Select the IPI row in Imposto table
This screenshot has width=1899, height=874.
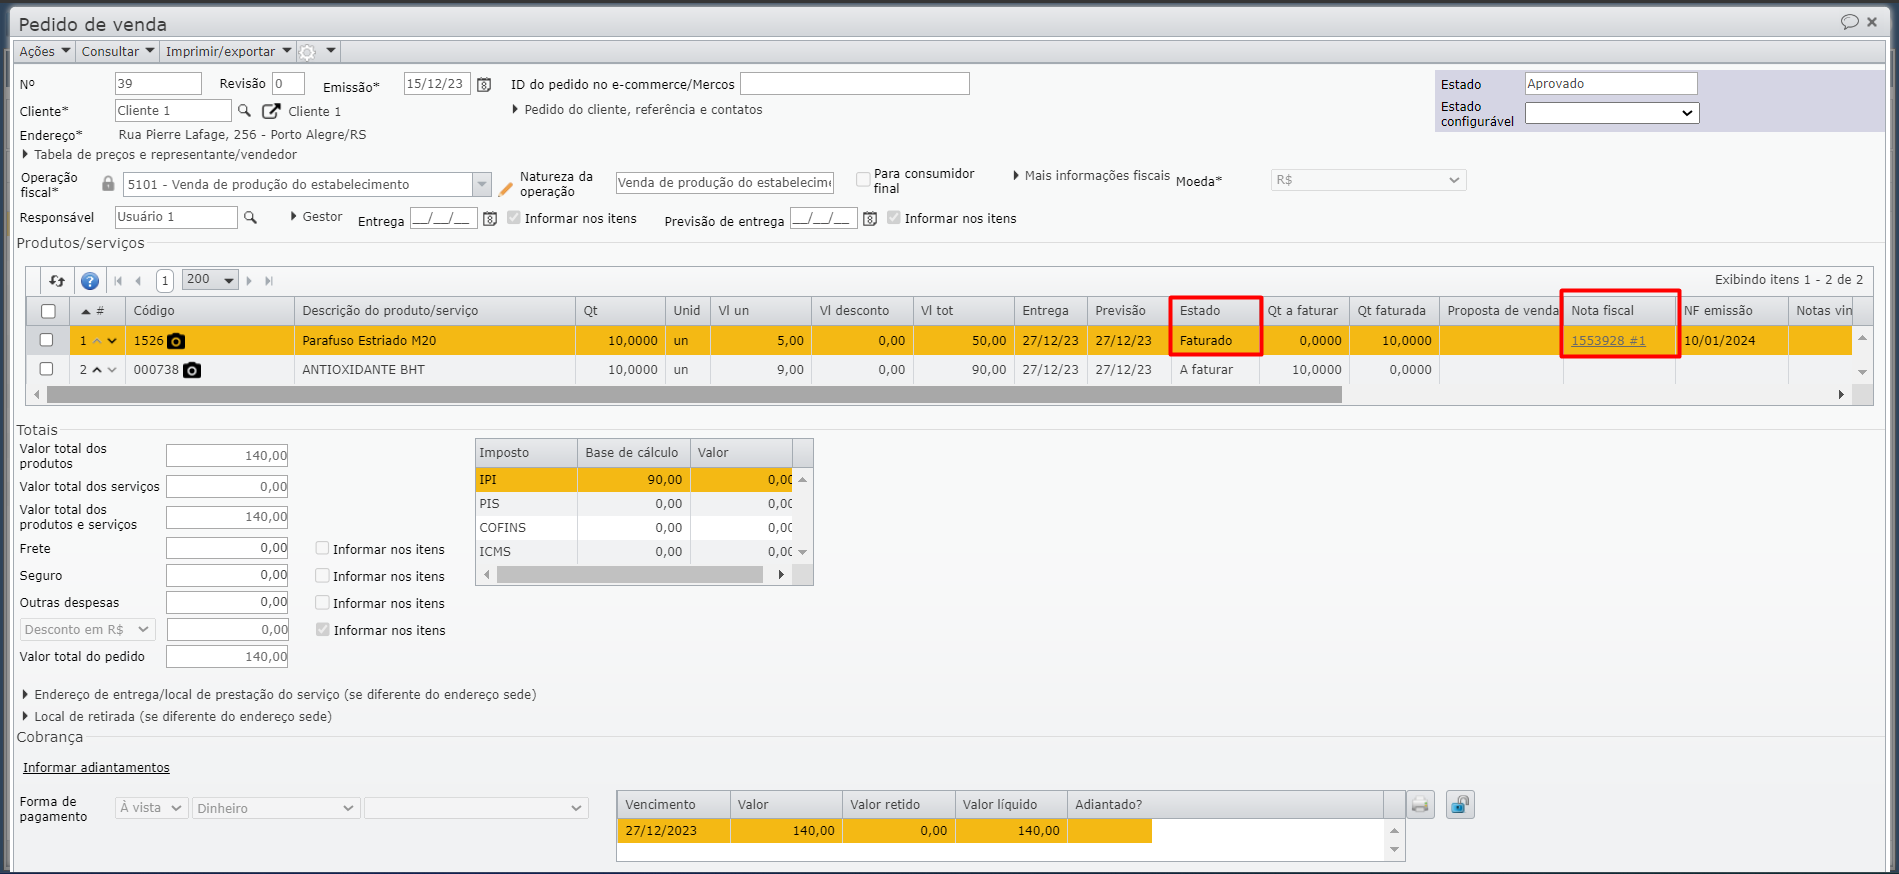pos(635,480)
